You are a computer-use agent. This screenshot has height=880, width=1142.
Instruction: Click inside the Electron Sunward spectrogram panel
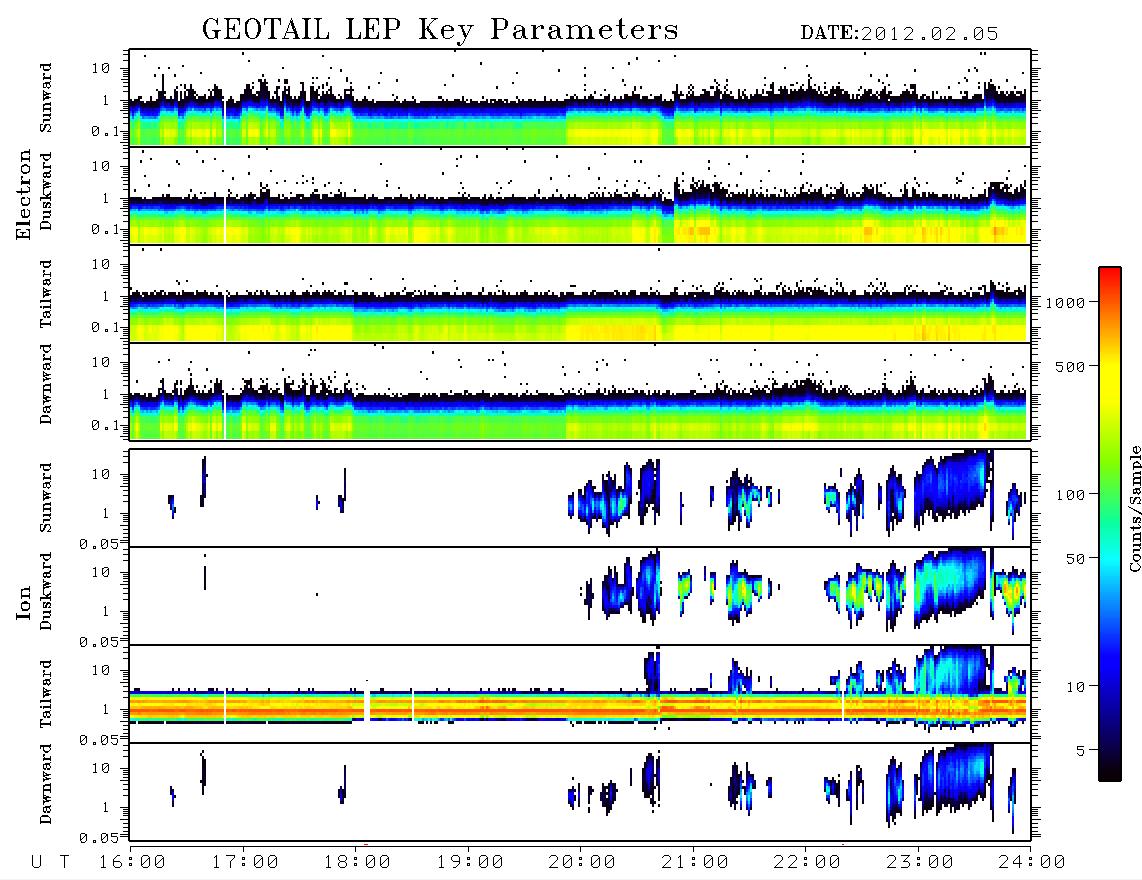click(580, 97)
